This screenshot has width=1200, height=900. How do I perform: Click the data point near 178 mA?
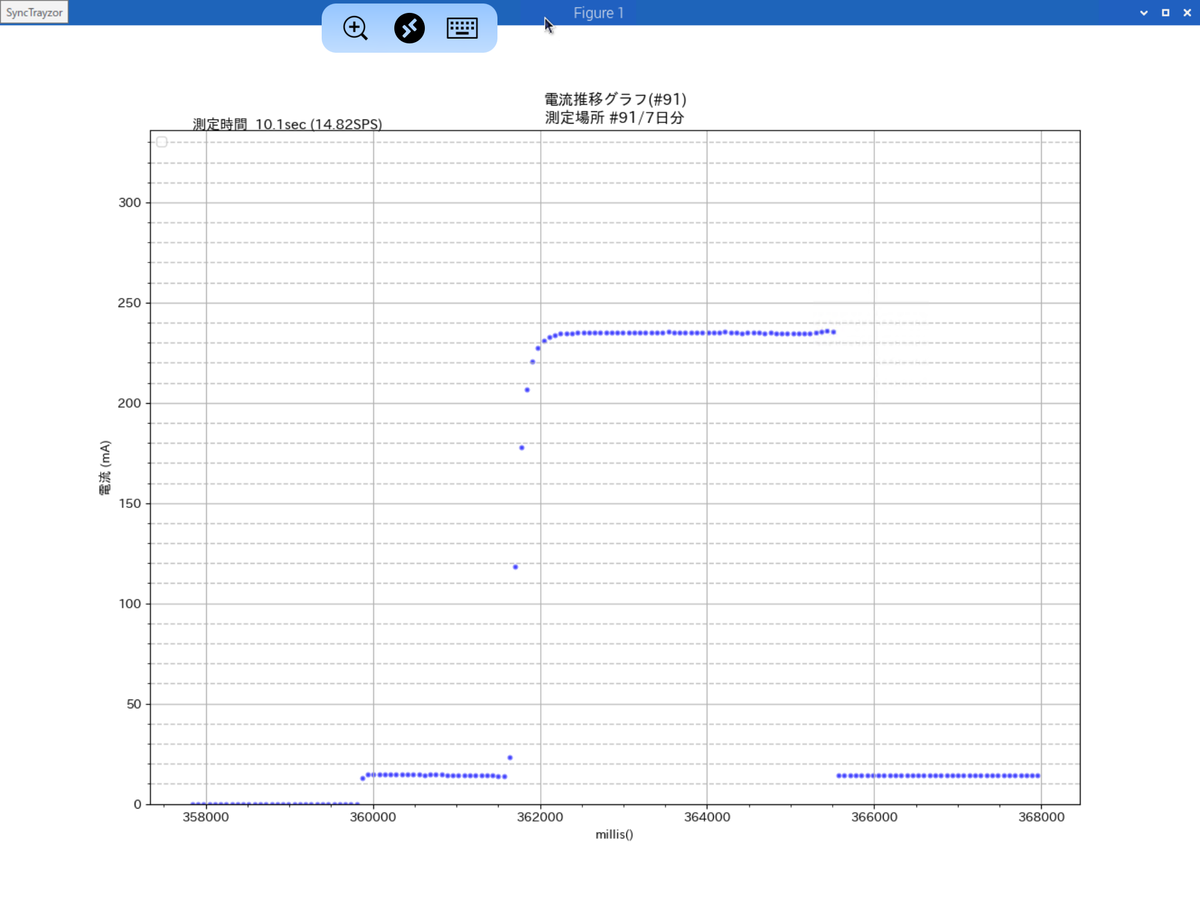tap(521, 447)
